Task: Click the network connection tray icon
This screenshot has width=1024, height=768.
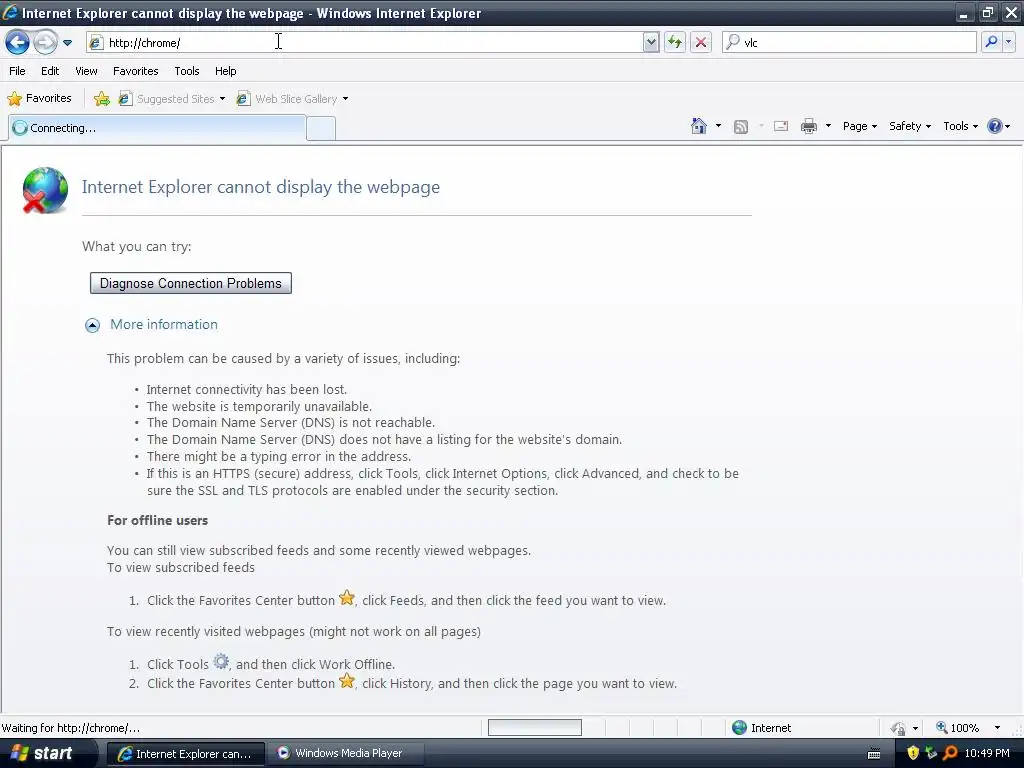Action: pyautogui.click(x=931, y=754)
